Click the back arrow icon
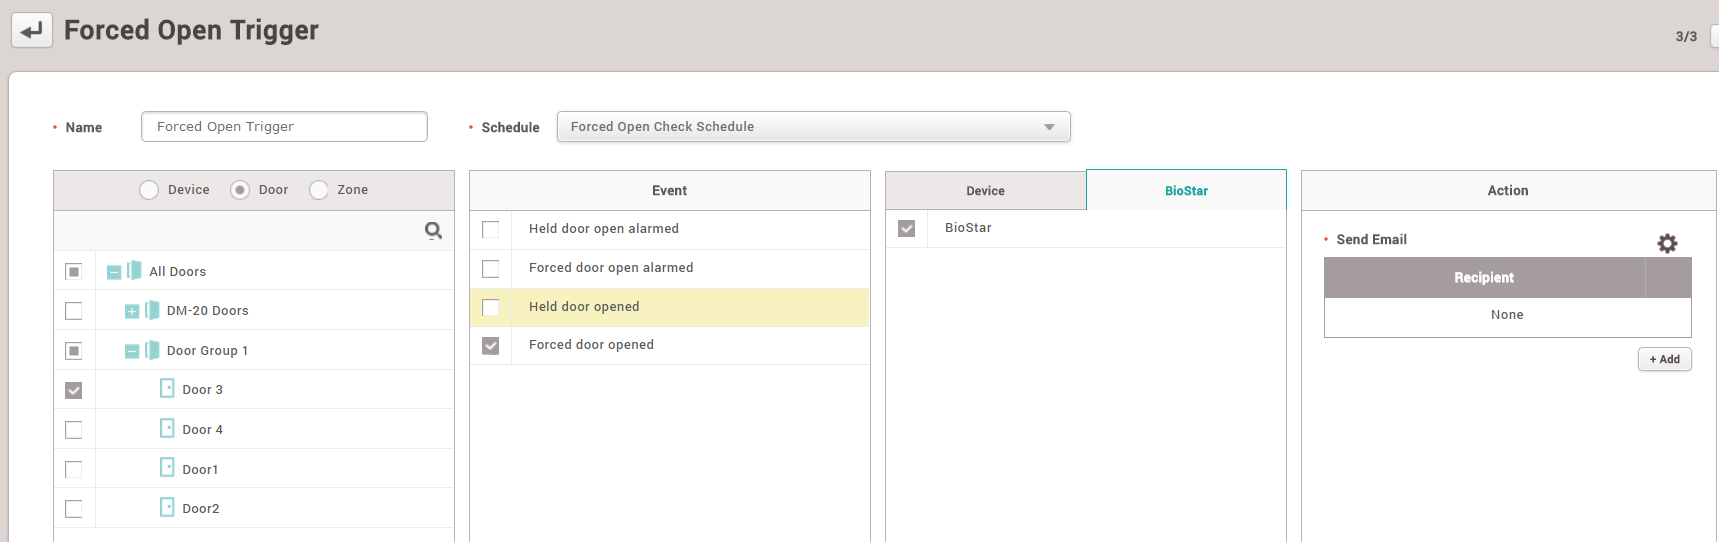The image size is (1719, 542). tap(32, 31)
